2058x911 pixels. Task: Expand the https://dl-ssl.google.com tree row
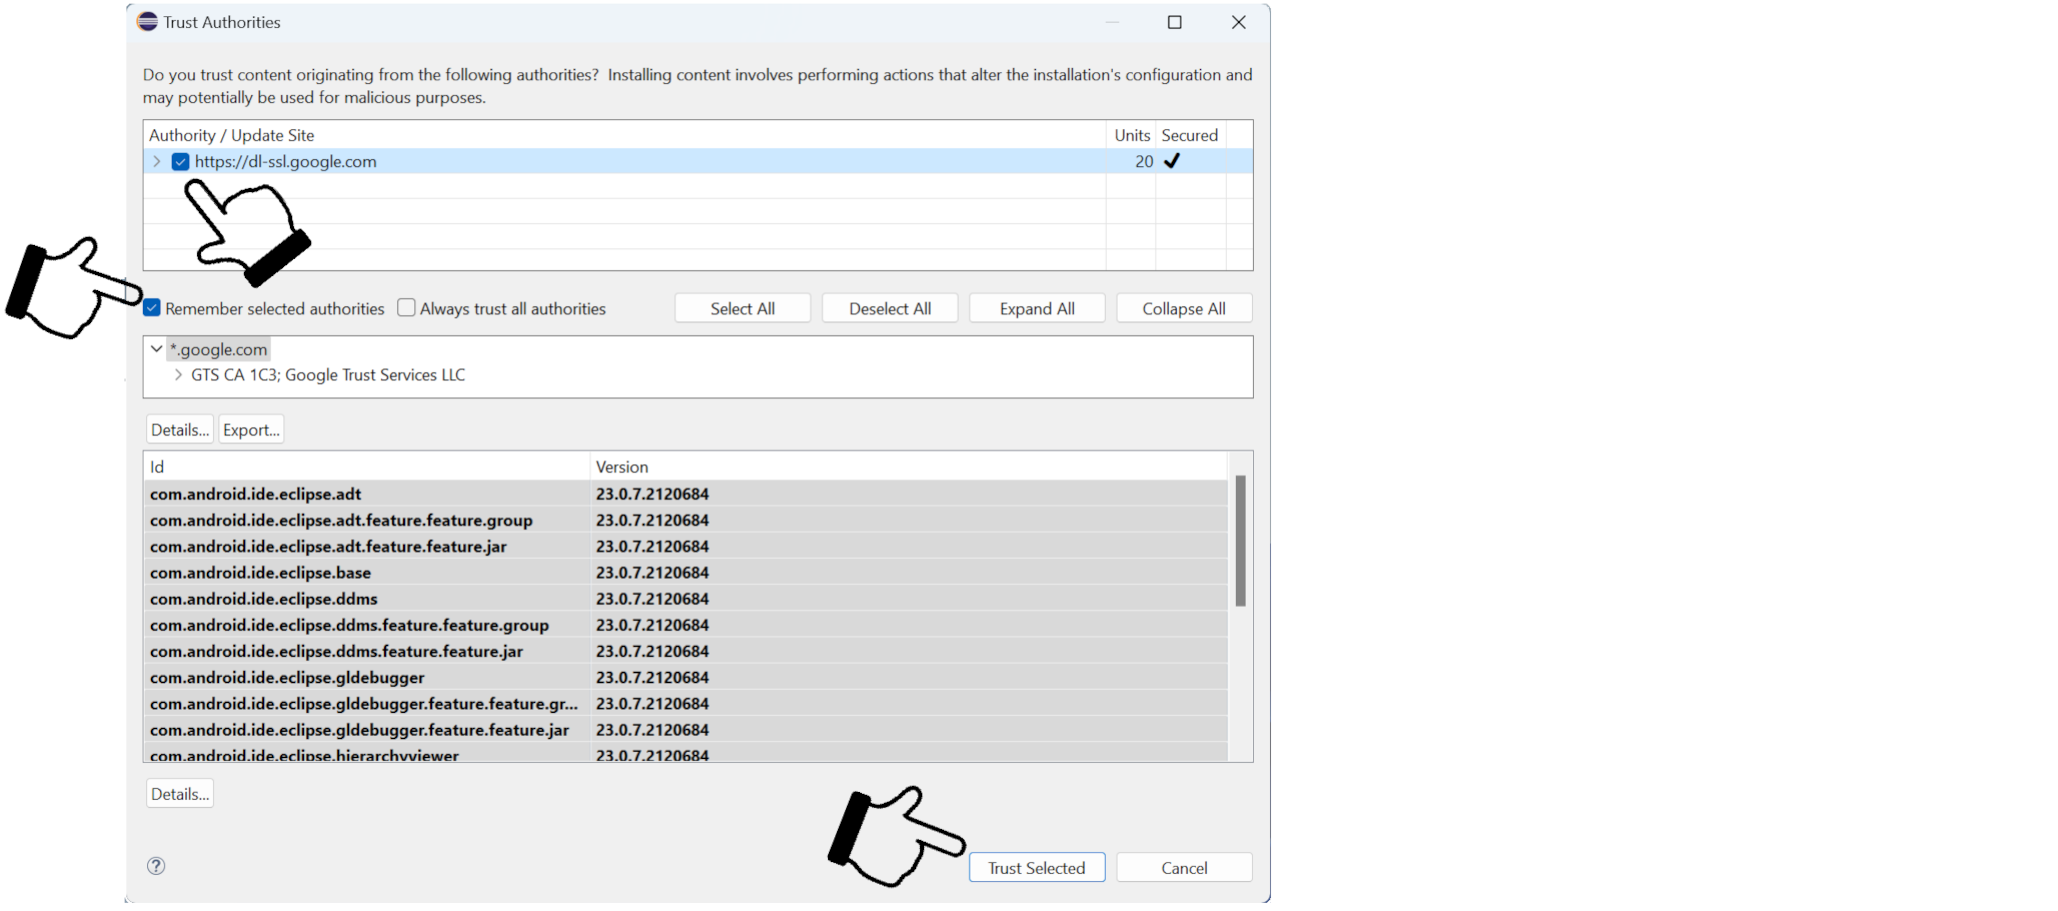pos(157,161)
